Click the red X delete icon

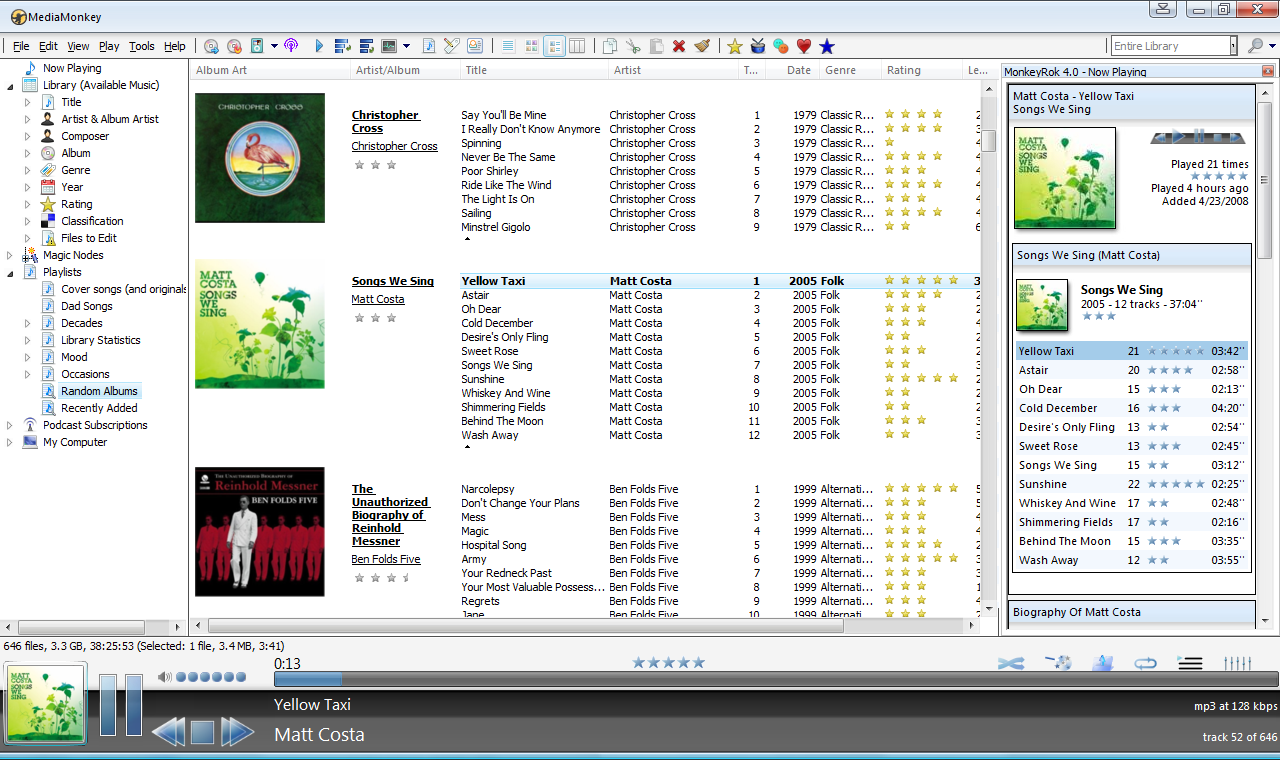(679, 46)
